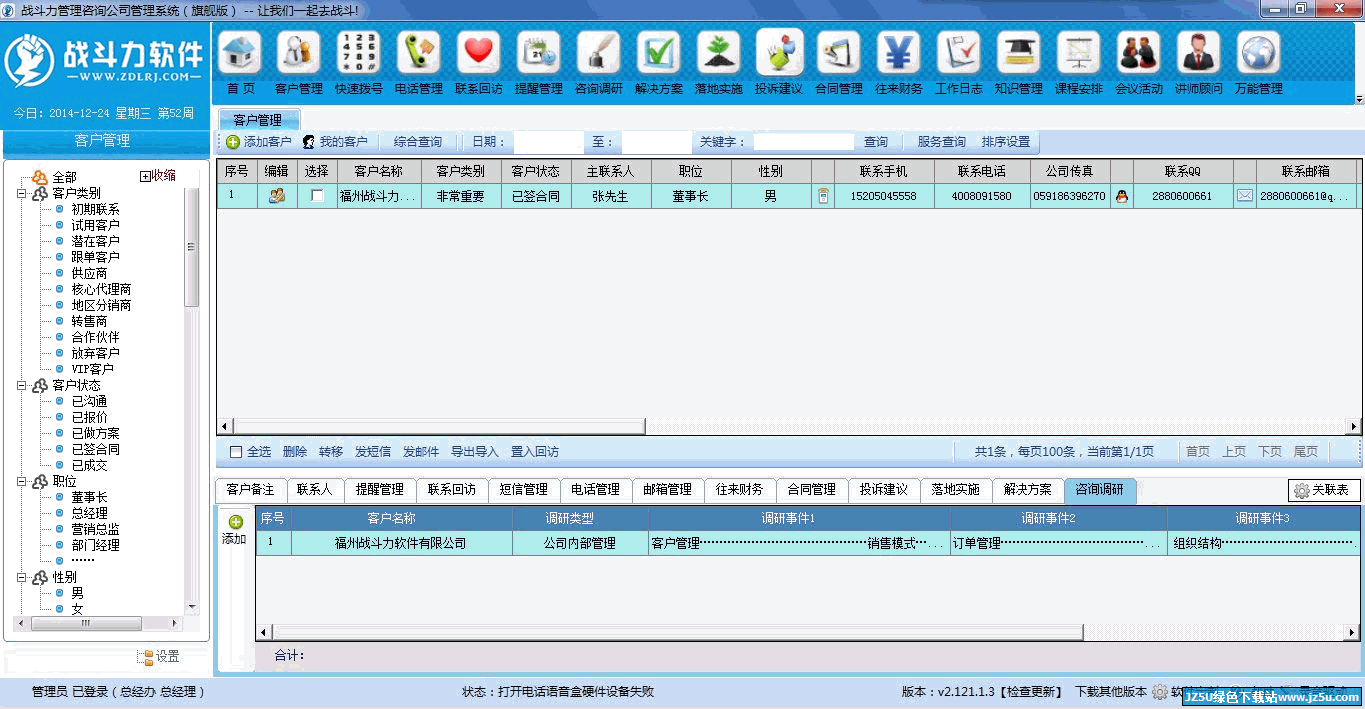Enable the 全选 checkbox

tap(236, 452)
